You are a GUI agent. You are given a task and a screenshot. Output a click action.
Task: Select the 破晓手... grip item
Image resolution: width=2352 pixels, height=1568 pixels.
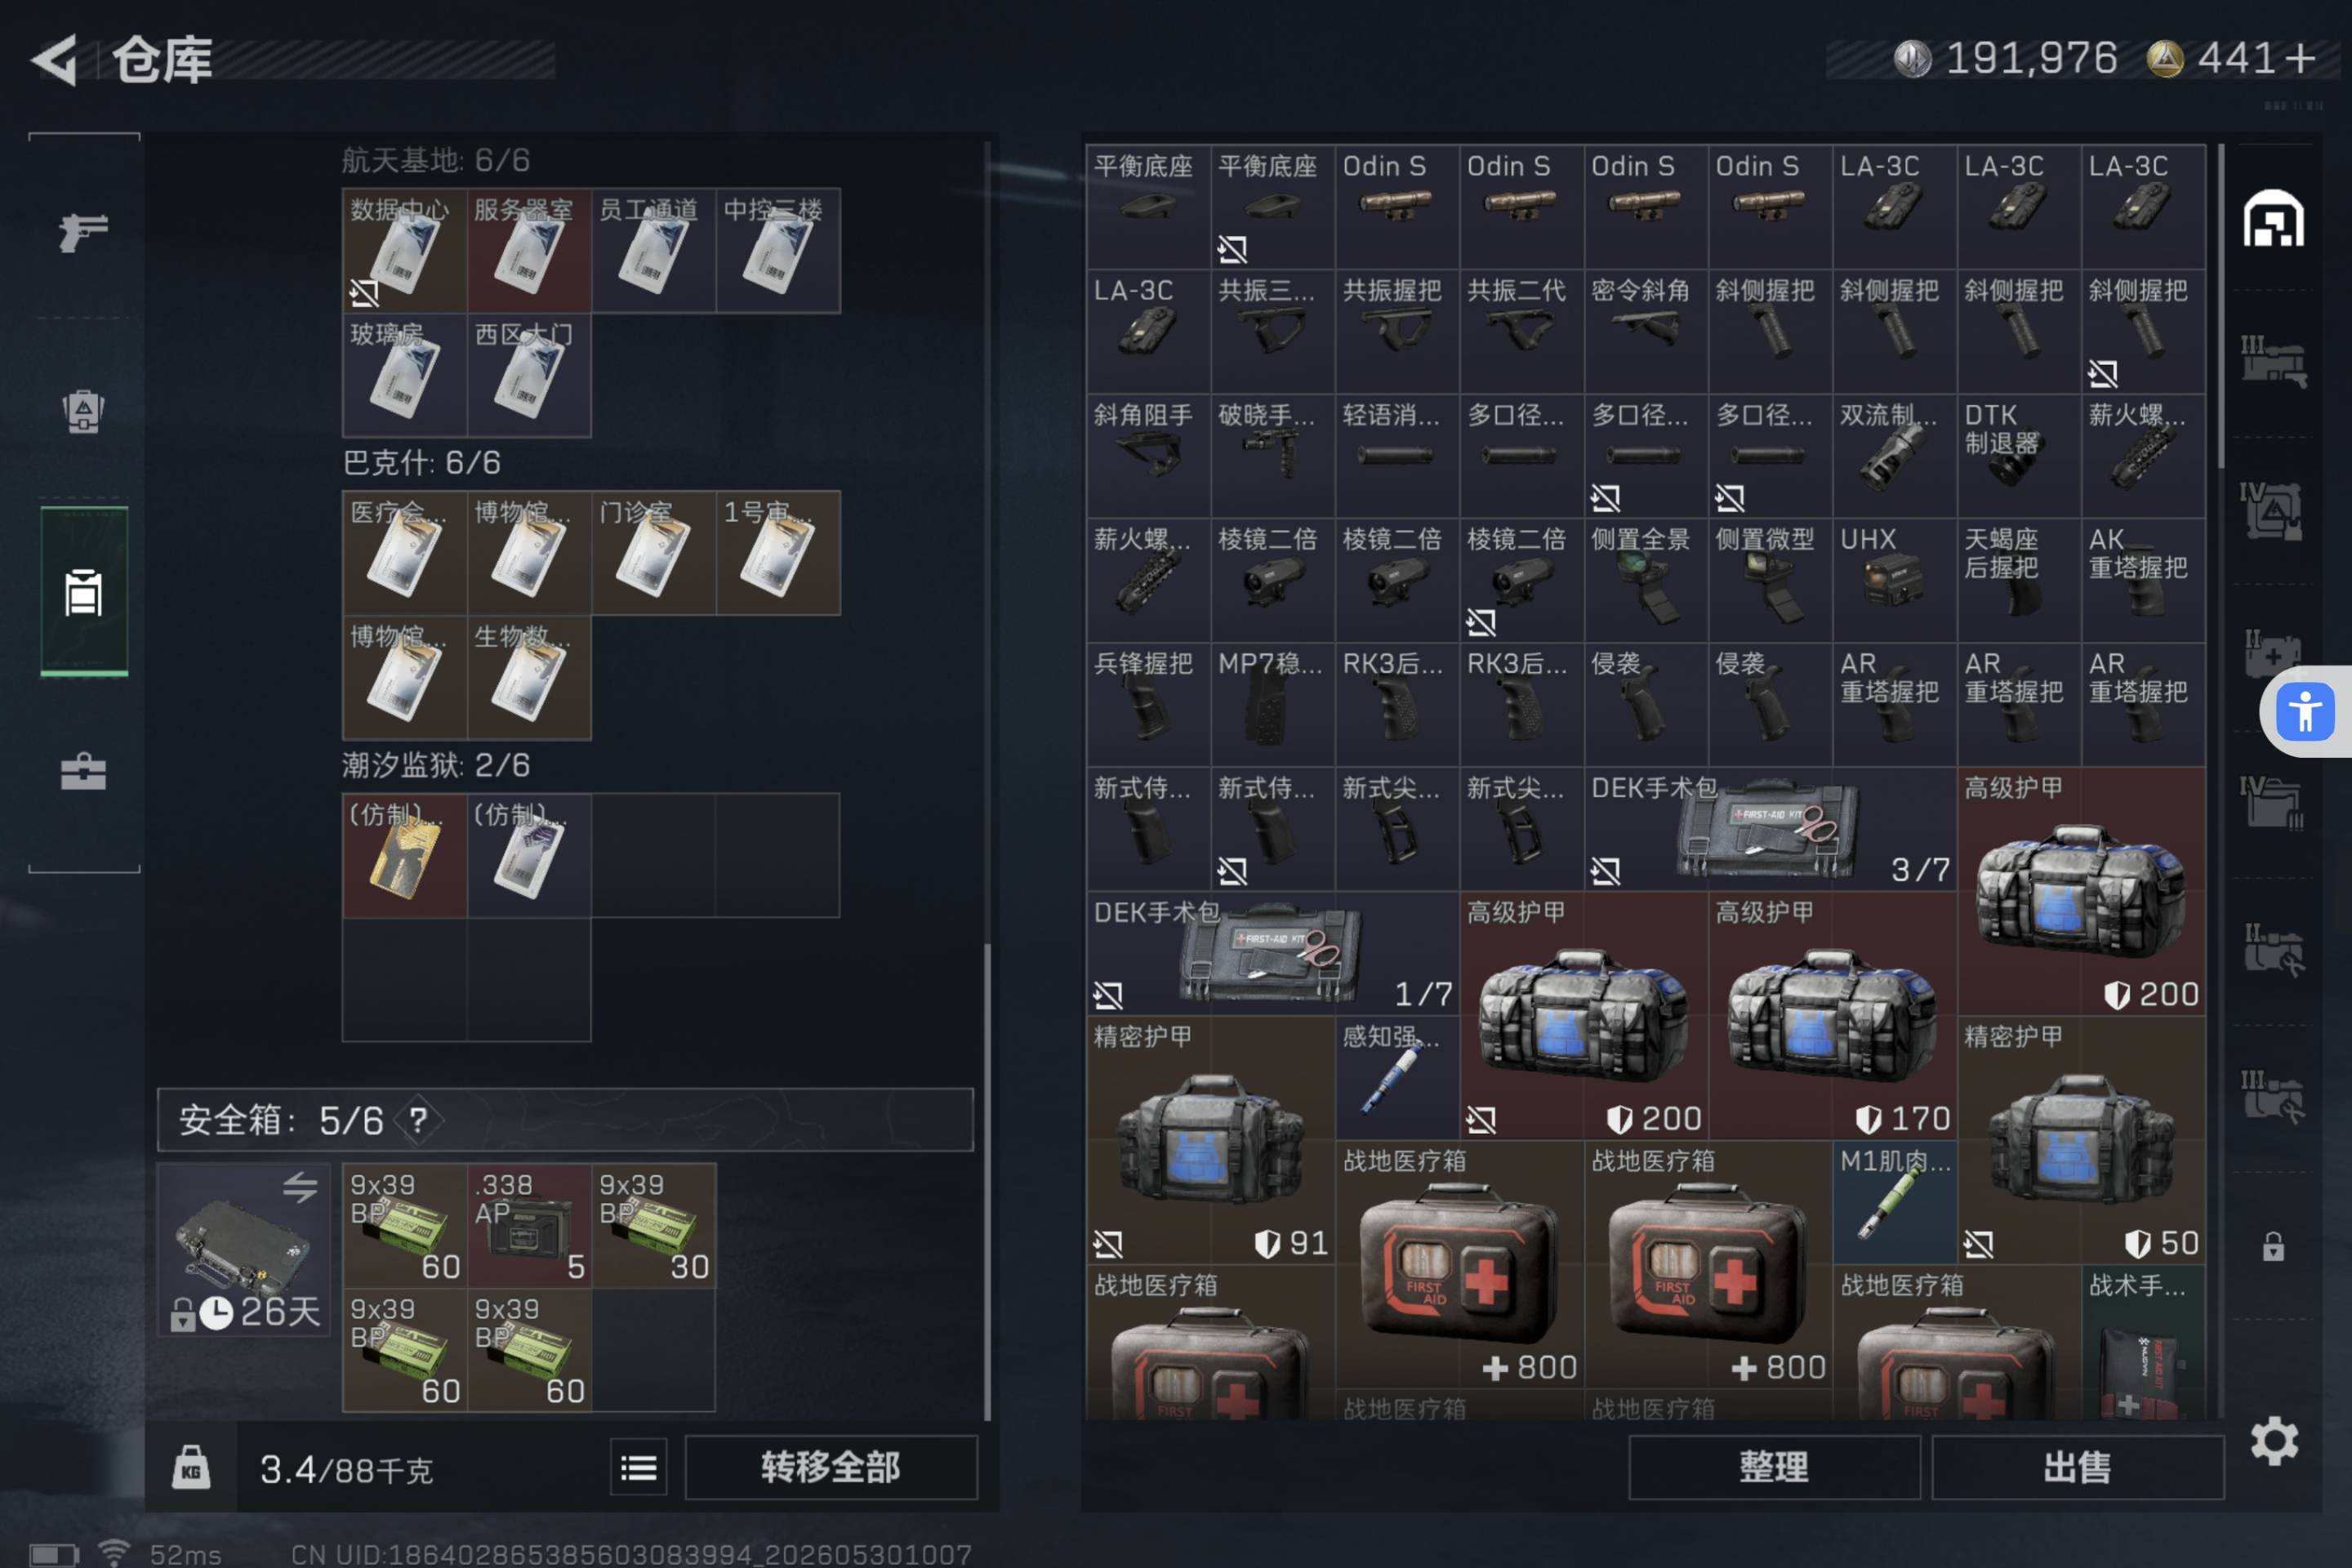pyautogui.click(x=1273, y=456)
